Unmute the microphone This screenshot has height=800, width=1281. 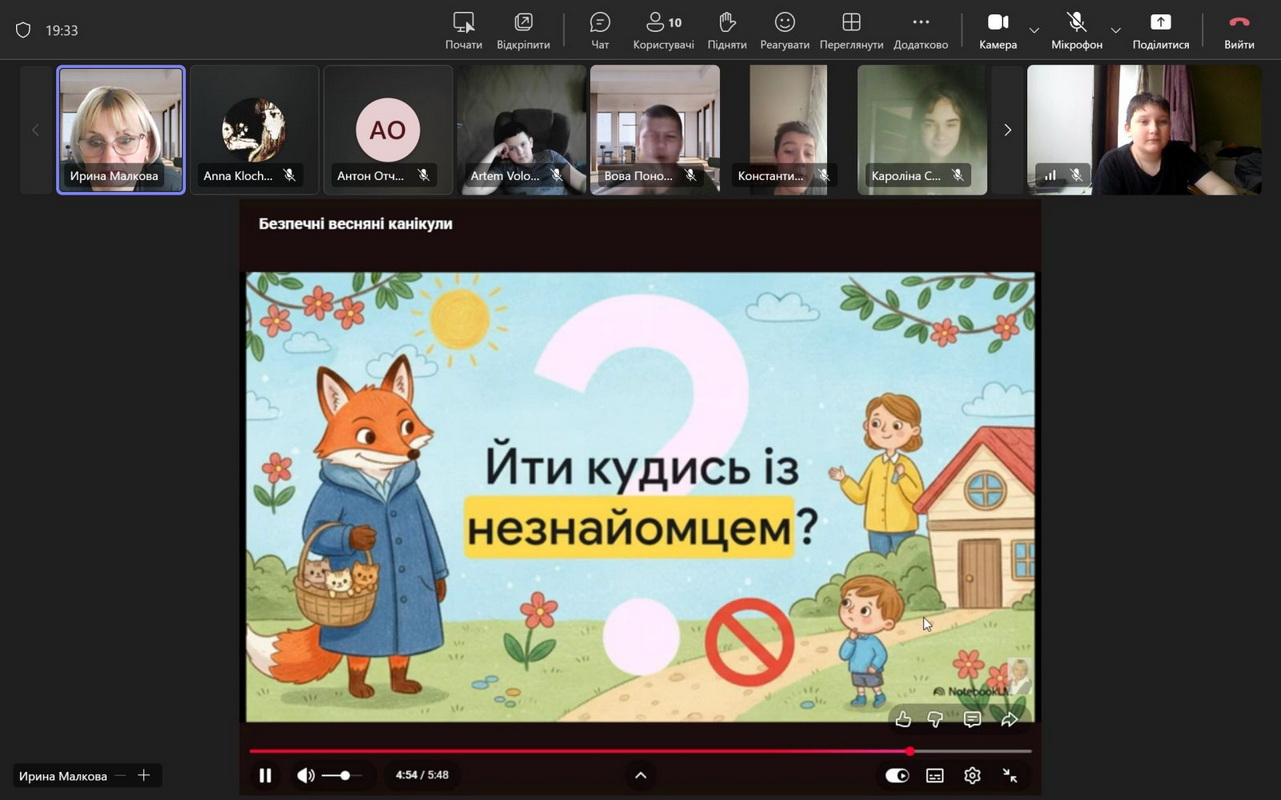(1076, 30)
